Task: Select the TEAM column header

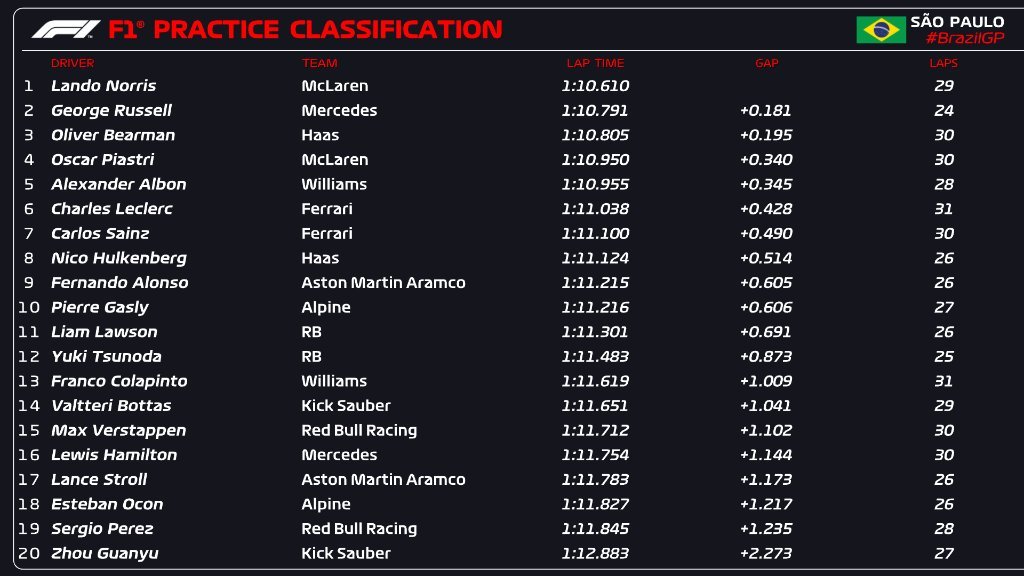Action: [x=319, y=63]
